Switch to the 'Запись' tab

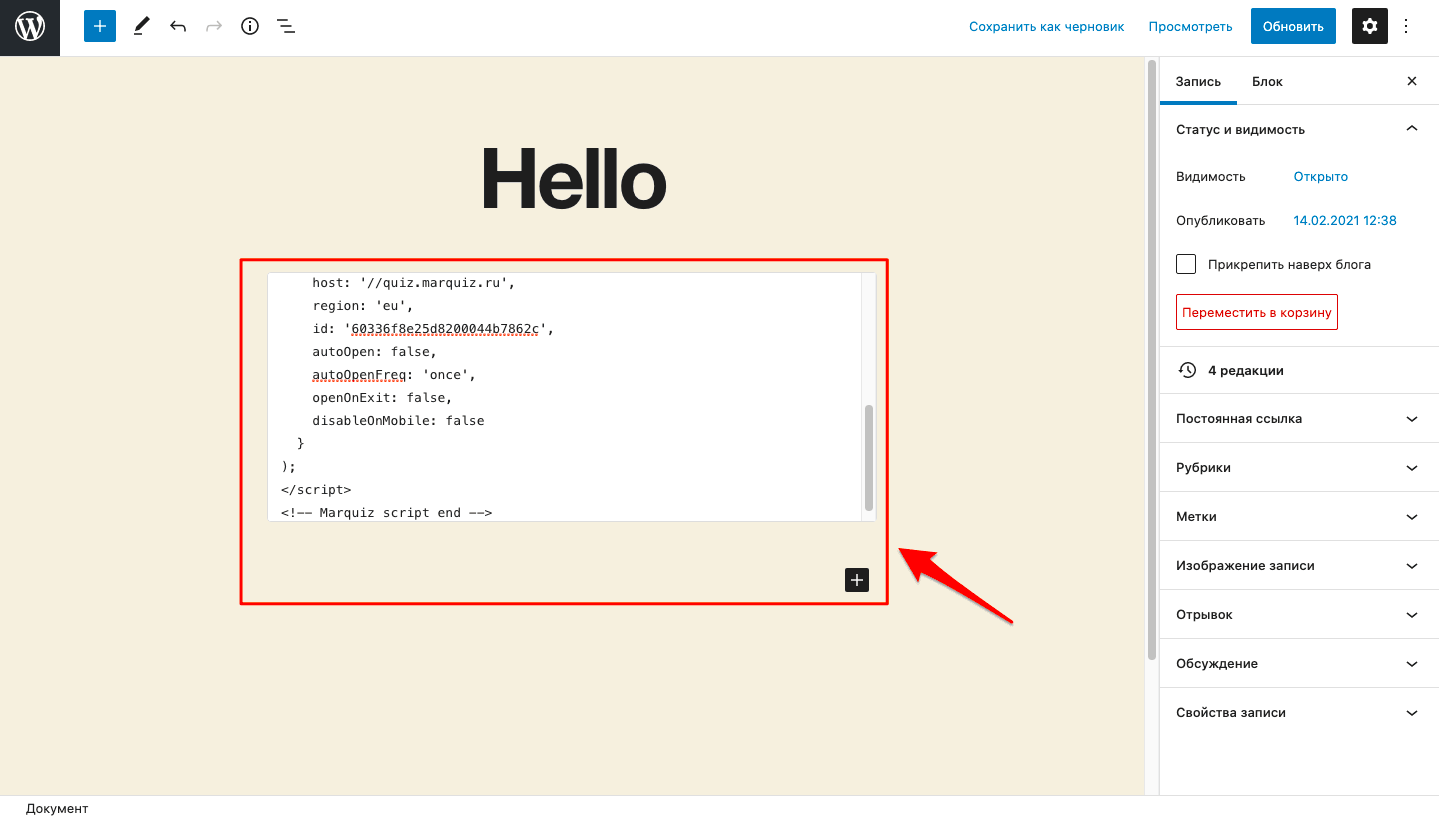pos(1198,82)
